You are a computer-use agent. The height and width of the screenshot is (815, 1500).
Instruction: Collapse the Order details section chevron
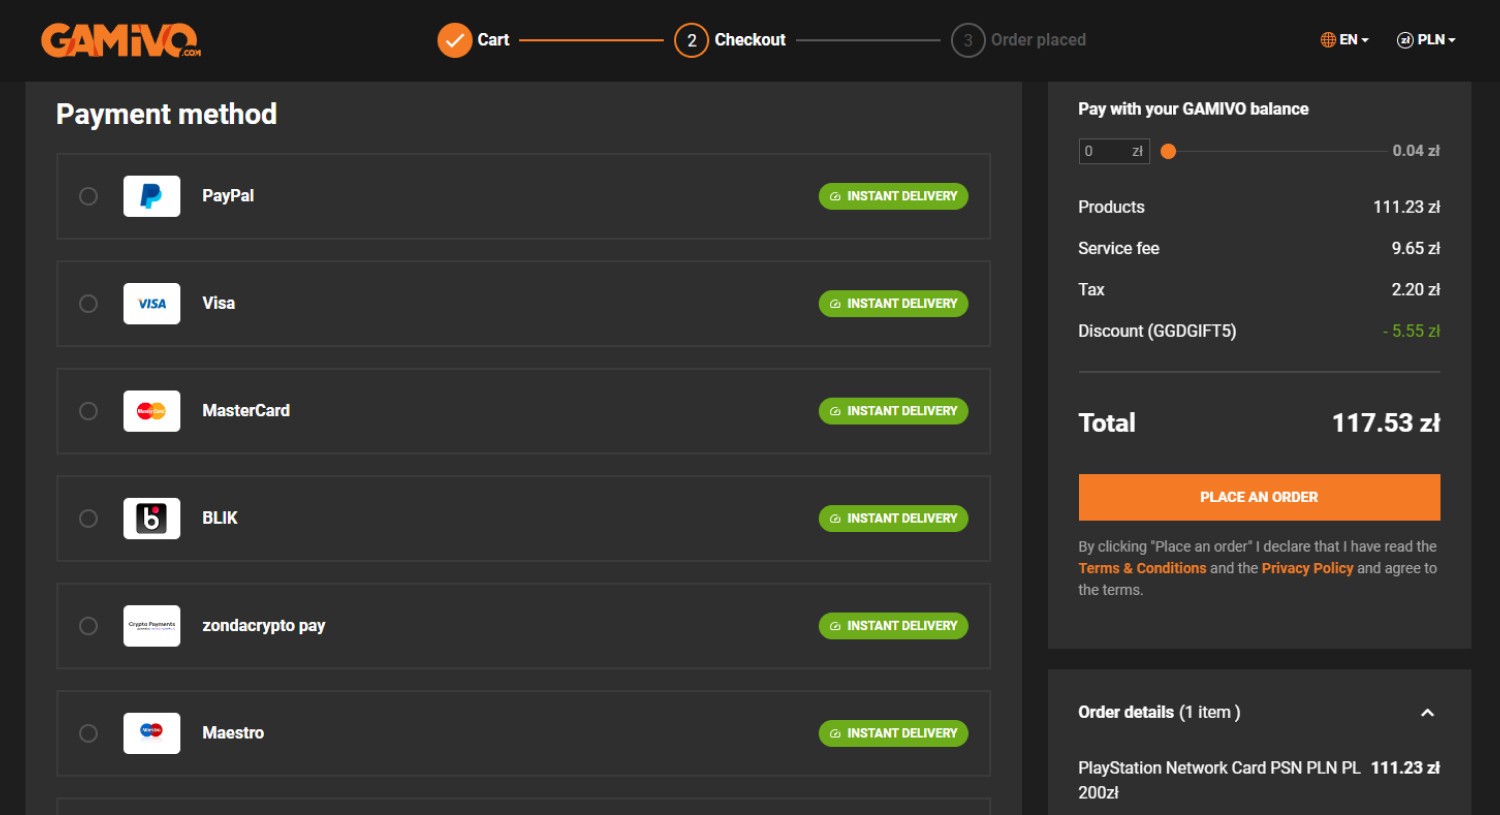point(1427,713)
